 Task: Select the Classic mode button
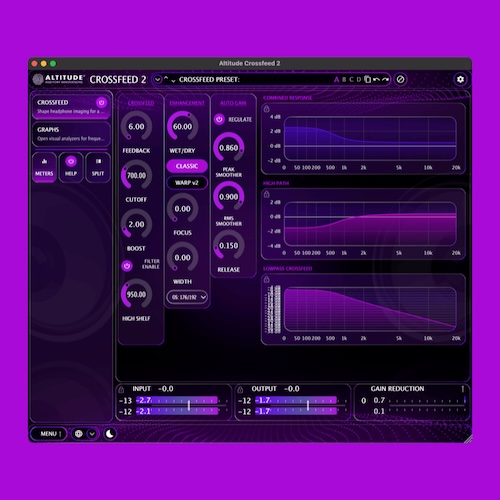click(x=187, y=166)
